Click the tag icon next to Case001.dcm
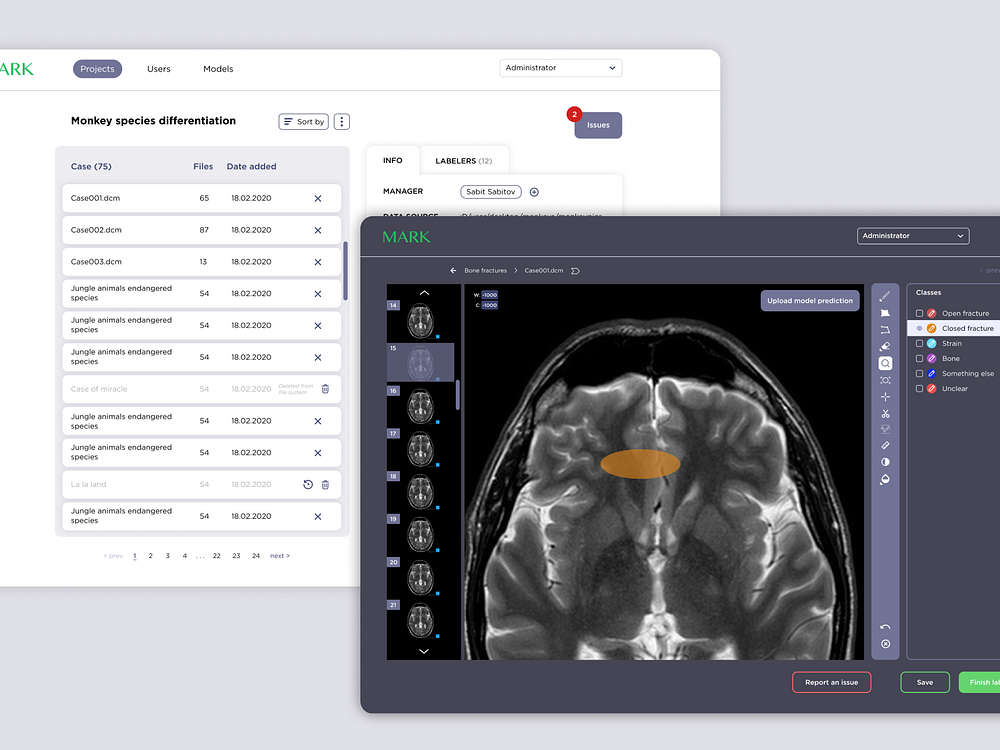The image size is (1000, 750). (575, 271)
